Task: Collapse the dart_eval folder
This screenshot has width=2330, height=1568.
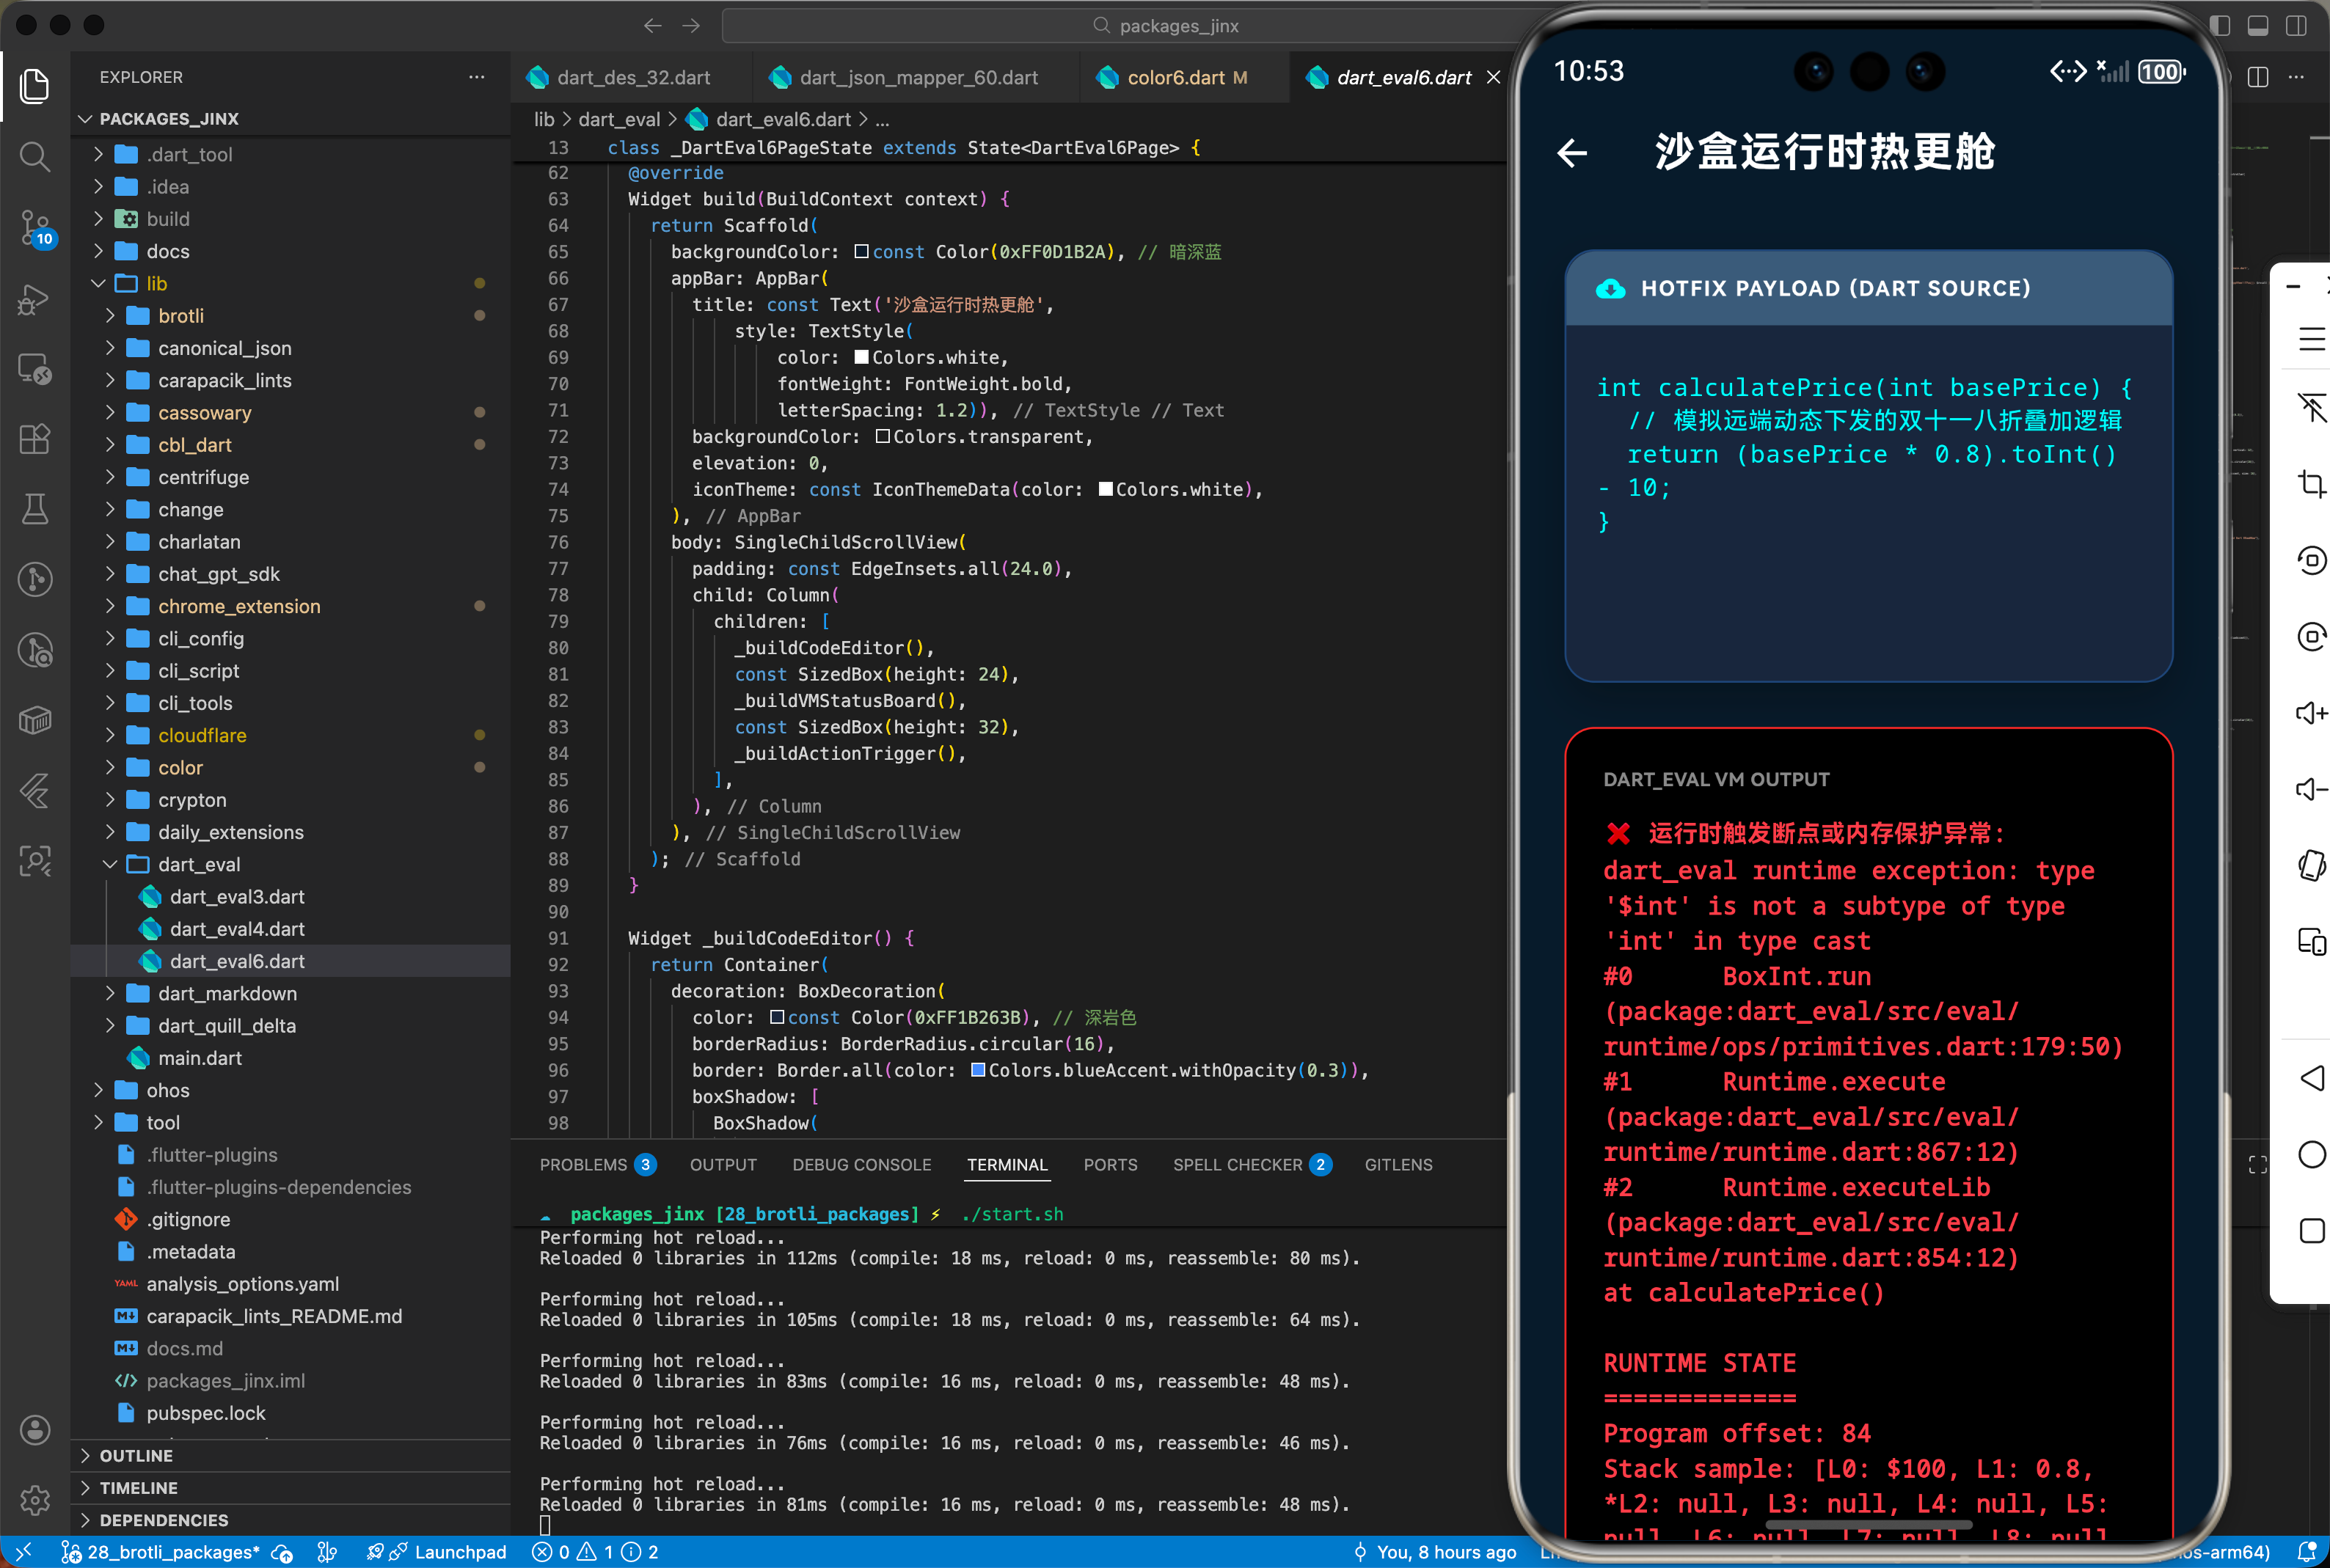Action: (x=199, y=864)
